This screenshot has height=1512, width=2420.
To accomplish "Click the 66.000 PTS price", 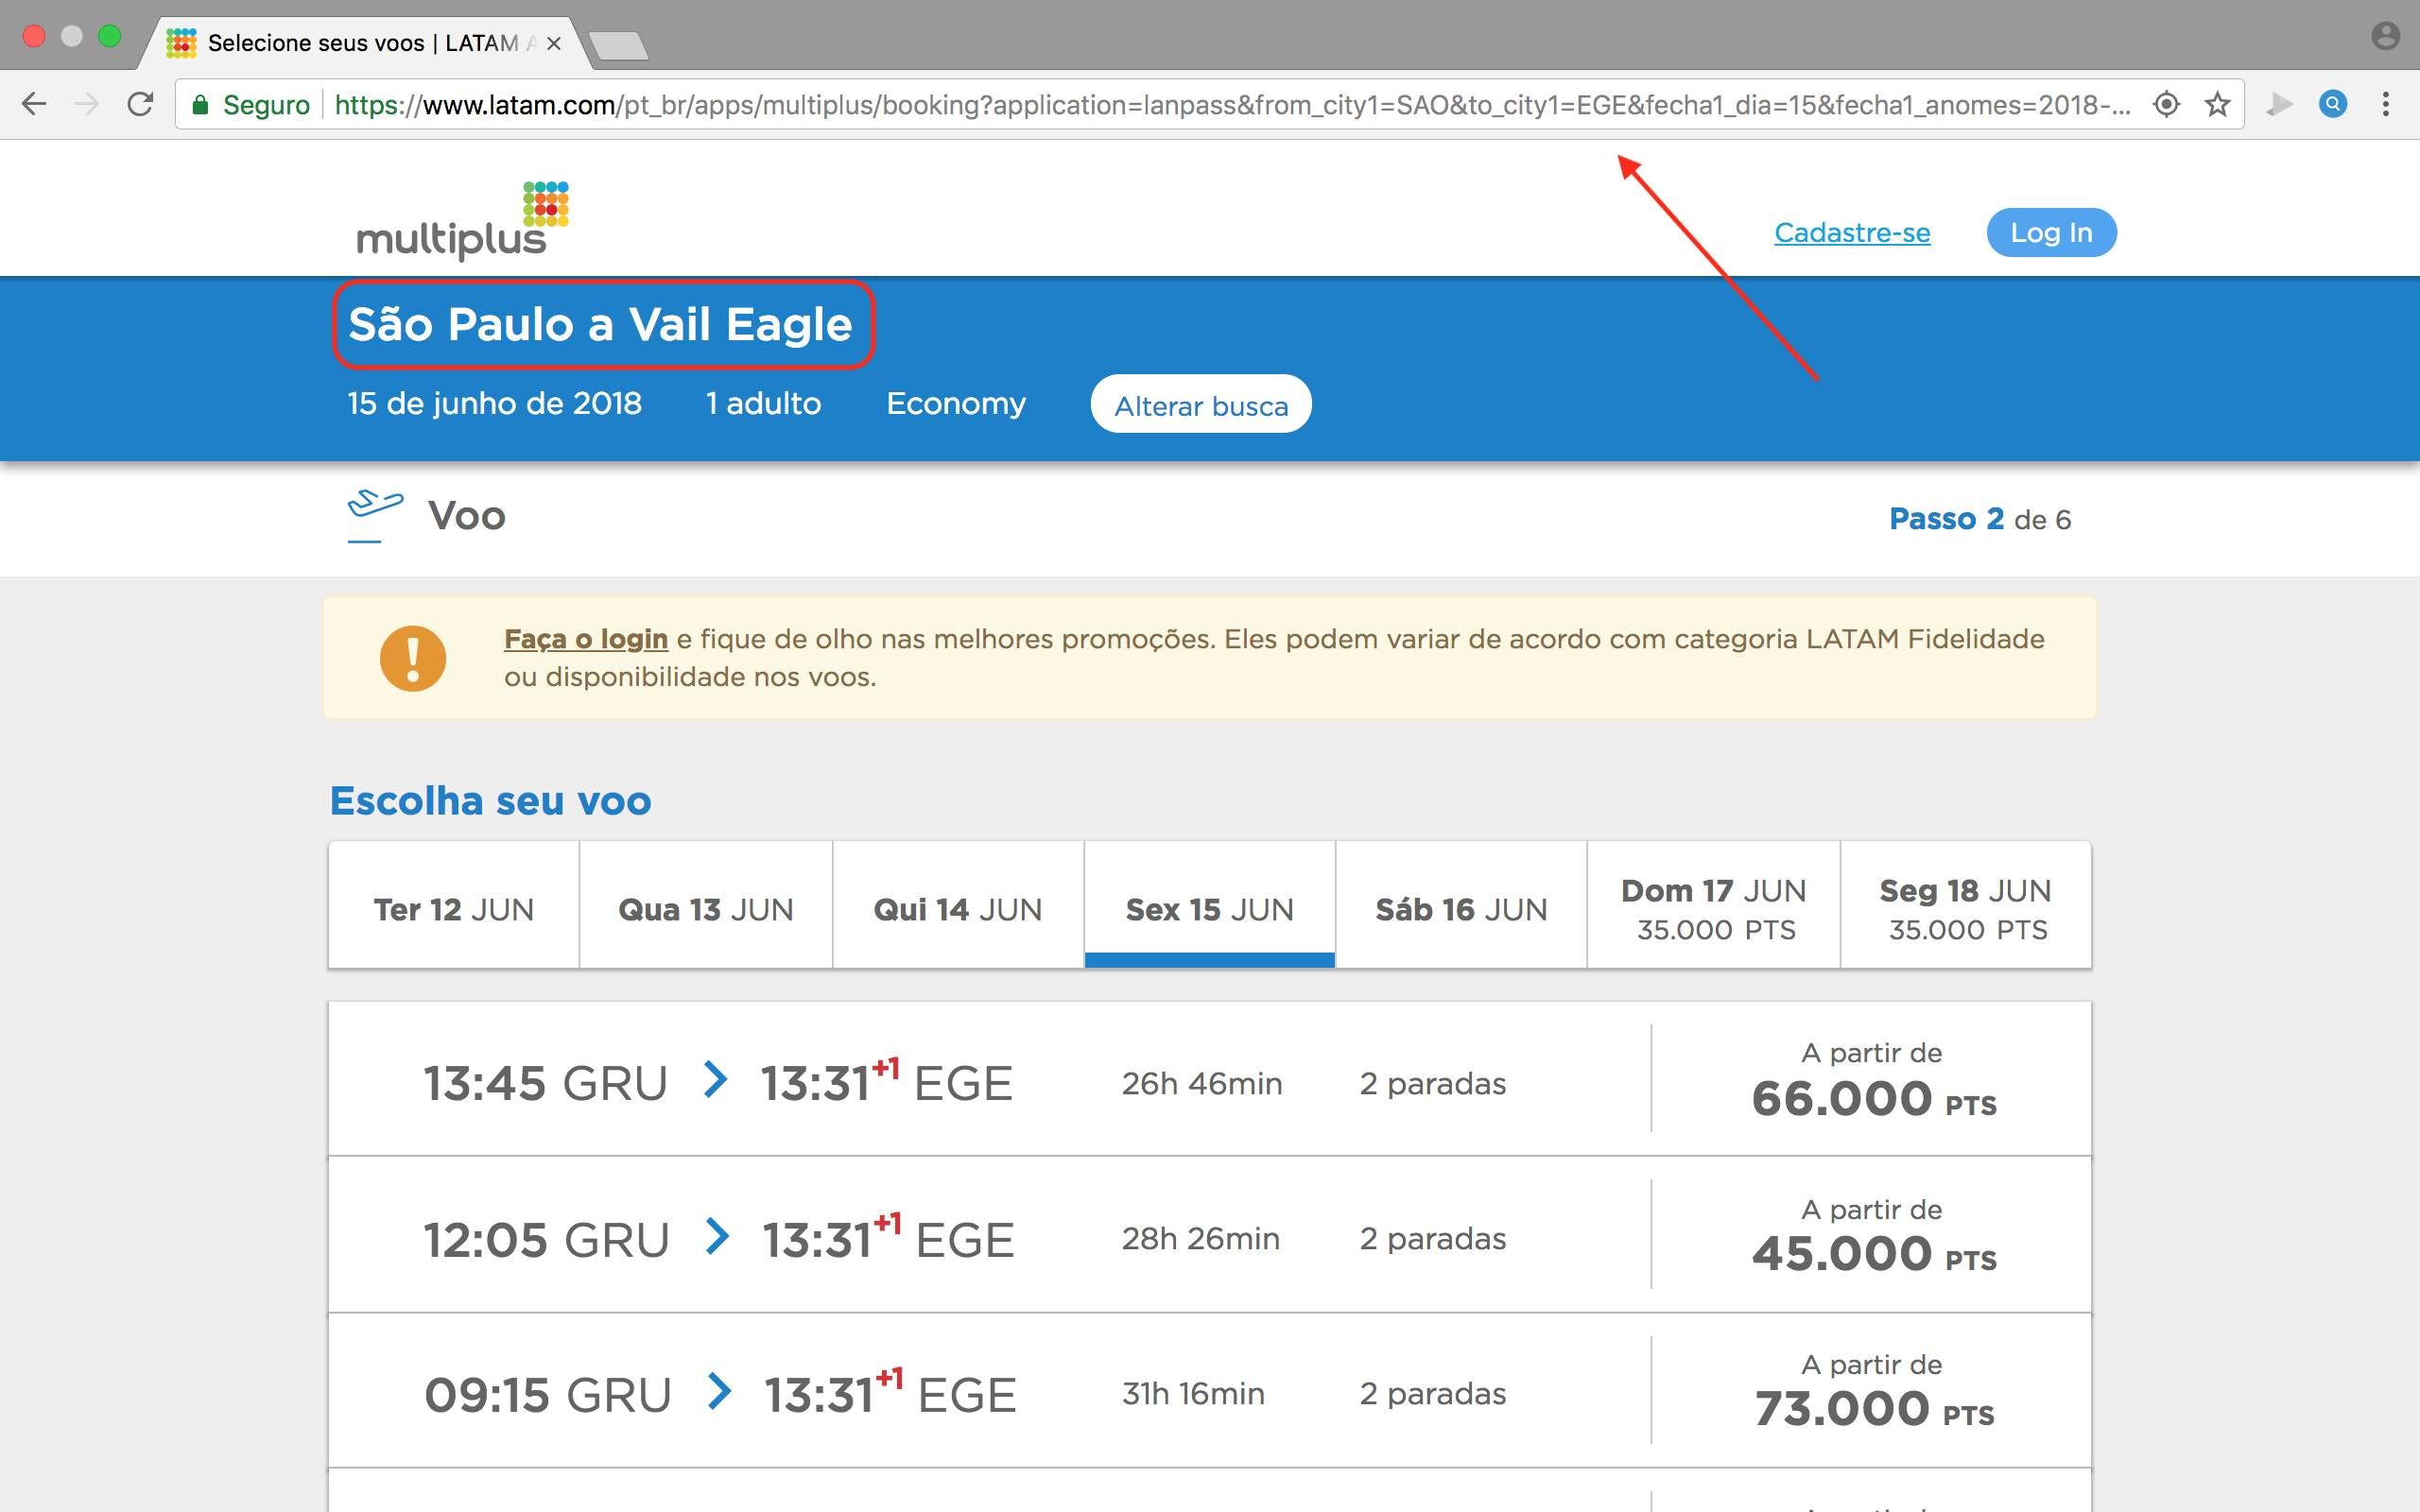I will [x=1873, y=1099].
